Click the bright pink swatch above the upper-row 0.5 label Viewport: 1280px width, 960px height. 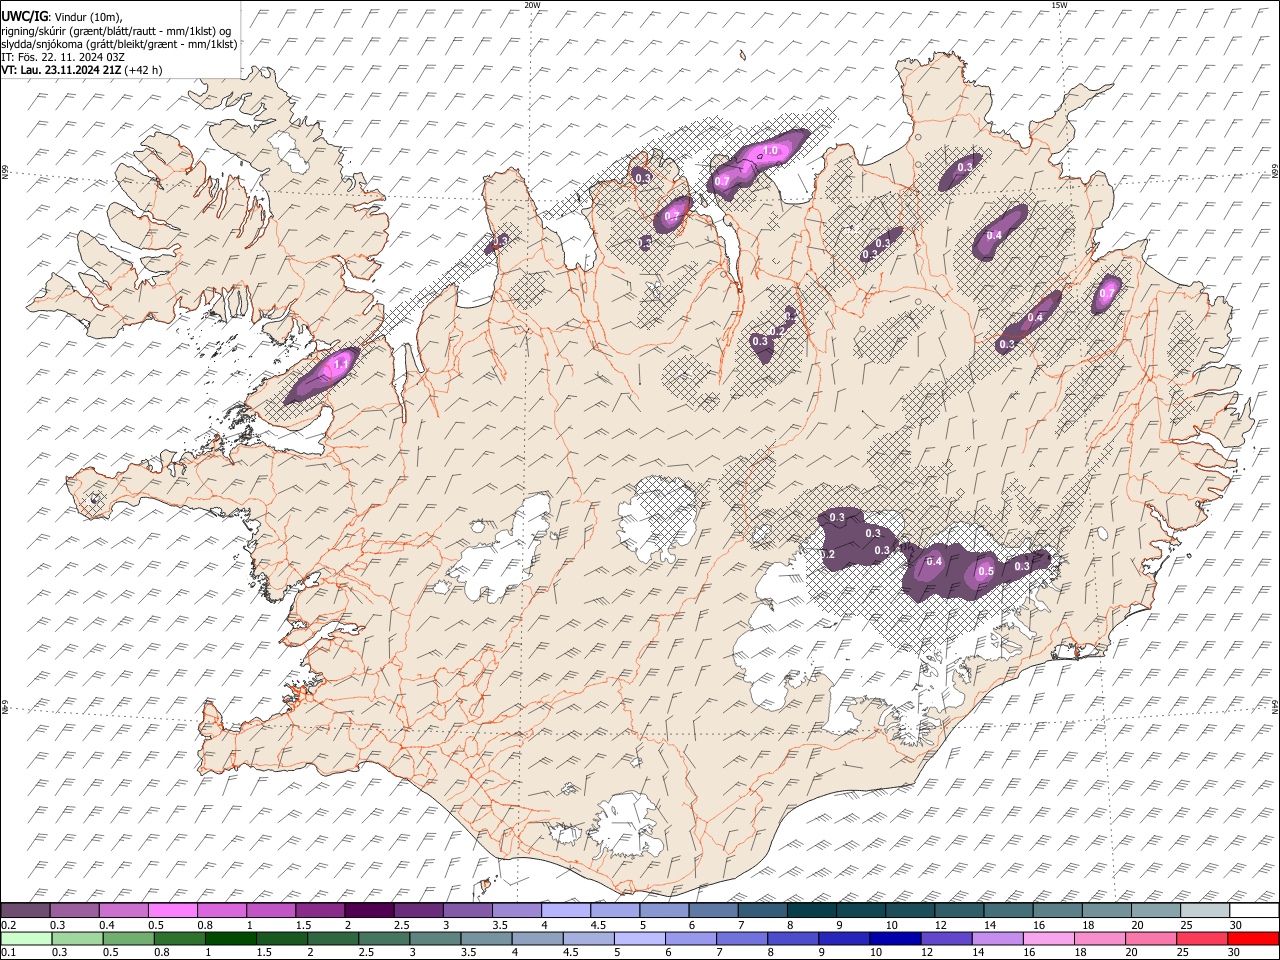173,911
